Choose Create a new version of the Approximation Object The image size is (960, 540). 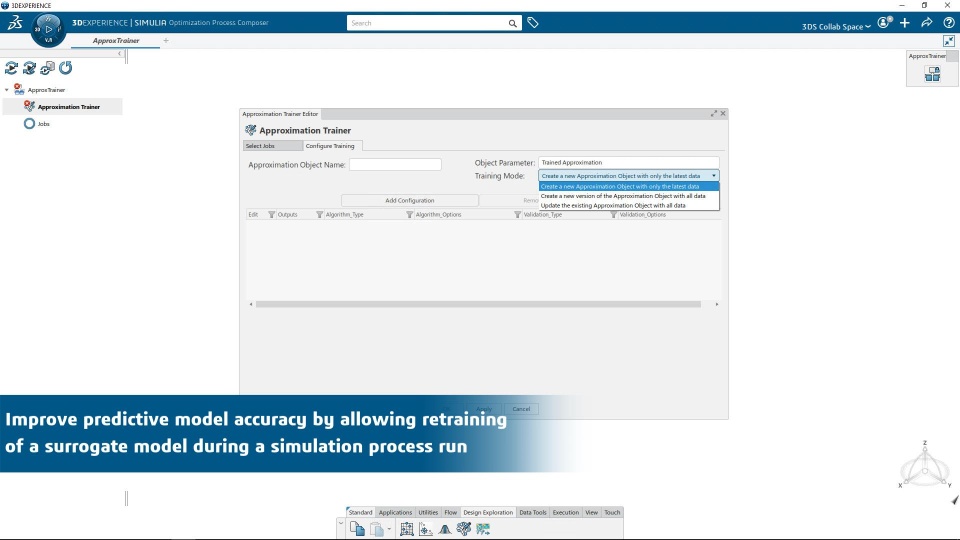click(629, 196)
